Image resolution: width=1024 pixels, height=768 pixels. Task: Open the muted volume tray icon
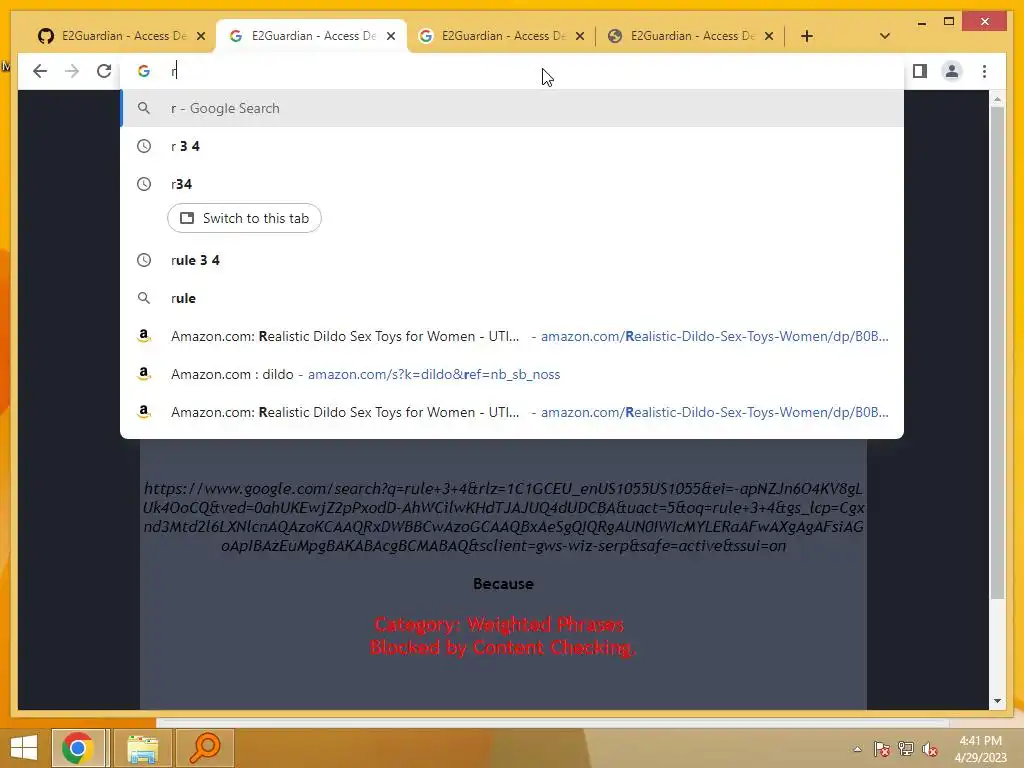930,749
